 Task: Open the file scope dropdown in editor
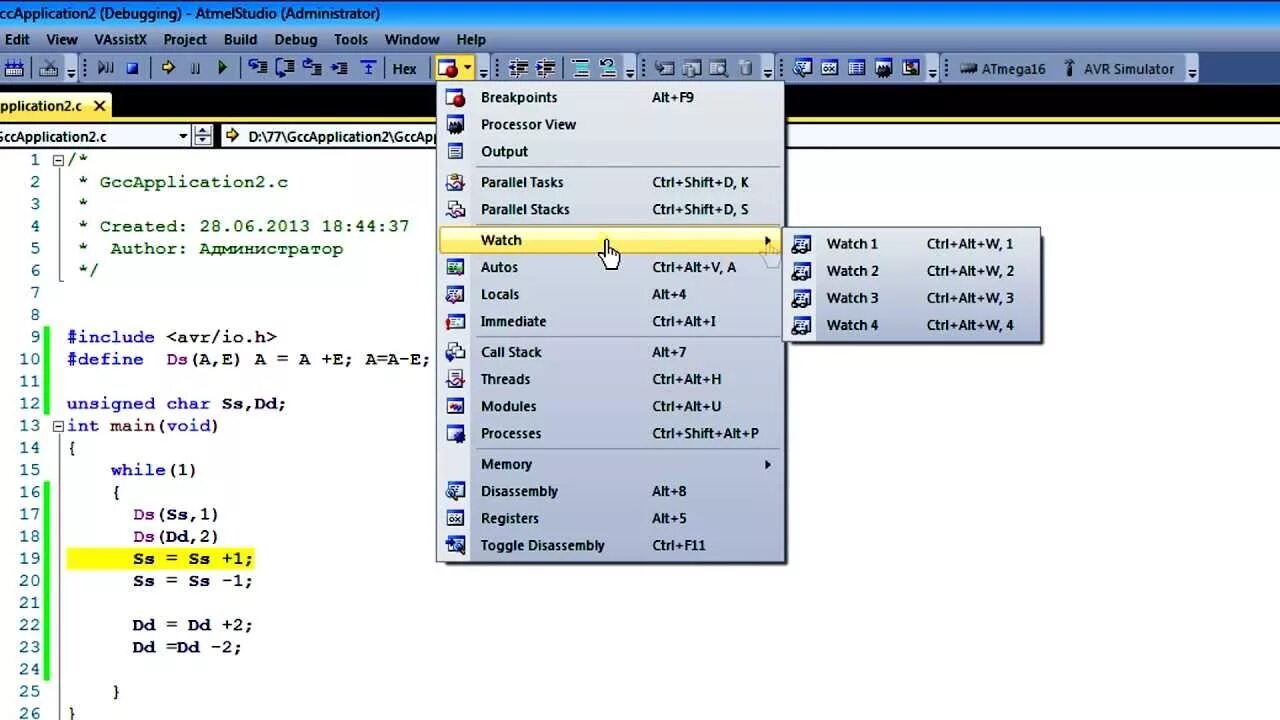click(183, 136)
